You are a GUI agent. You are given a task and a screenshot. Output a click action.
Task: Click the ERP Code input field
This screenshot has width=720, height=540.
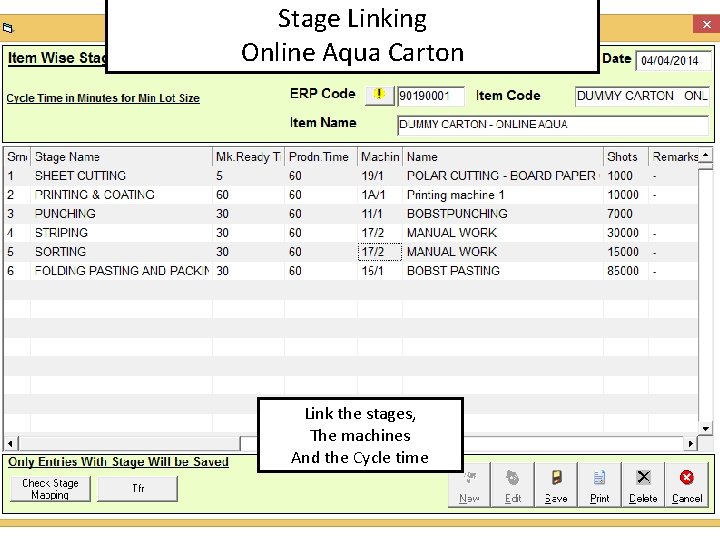click(431, 96)
